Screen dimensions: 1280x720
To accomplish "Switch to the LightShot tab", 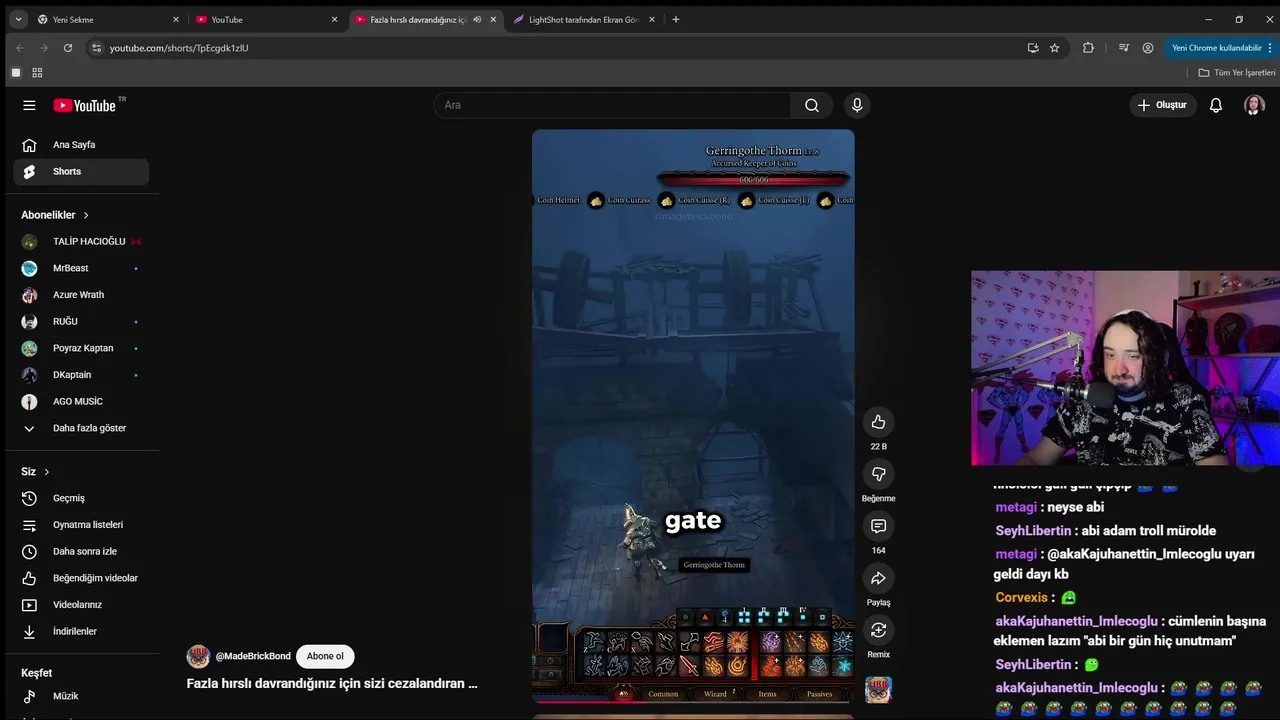I will point(585,19).
